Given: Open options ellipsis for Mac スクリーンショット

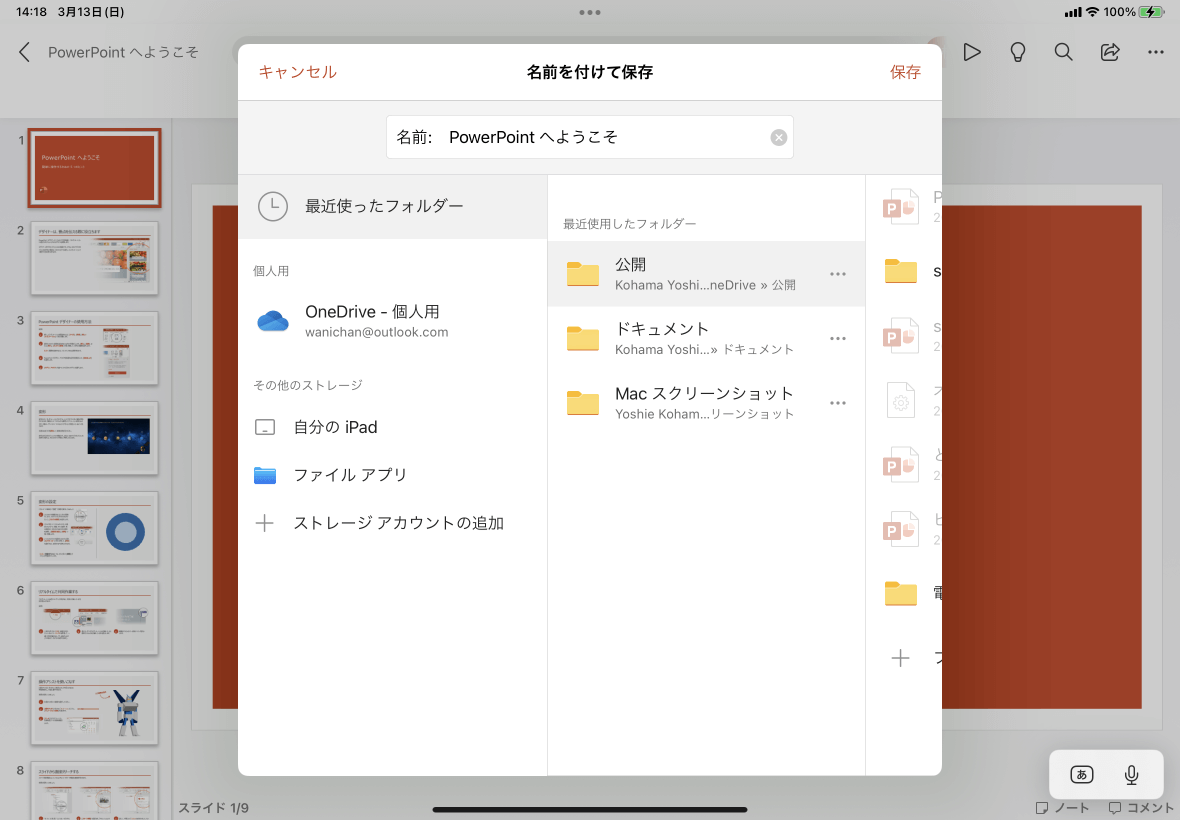Looking at the screenshot, I should tap(838, 403).
